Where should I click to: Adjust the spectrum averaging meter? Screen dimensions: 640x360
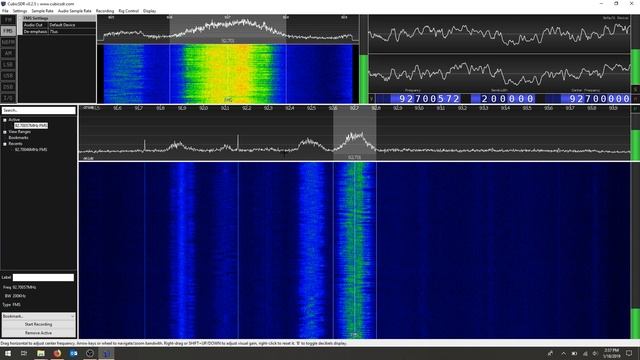coord(636,138)
